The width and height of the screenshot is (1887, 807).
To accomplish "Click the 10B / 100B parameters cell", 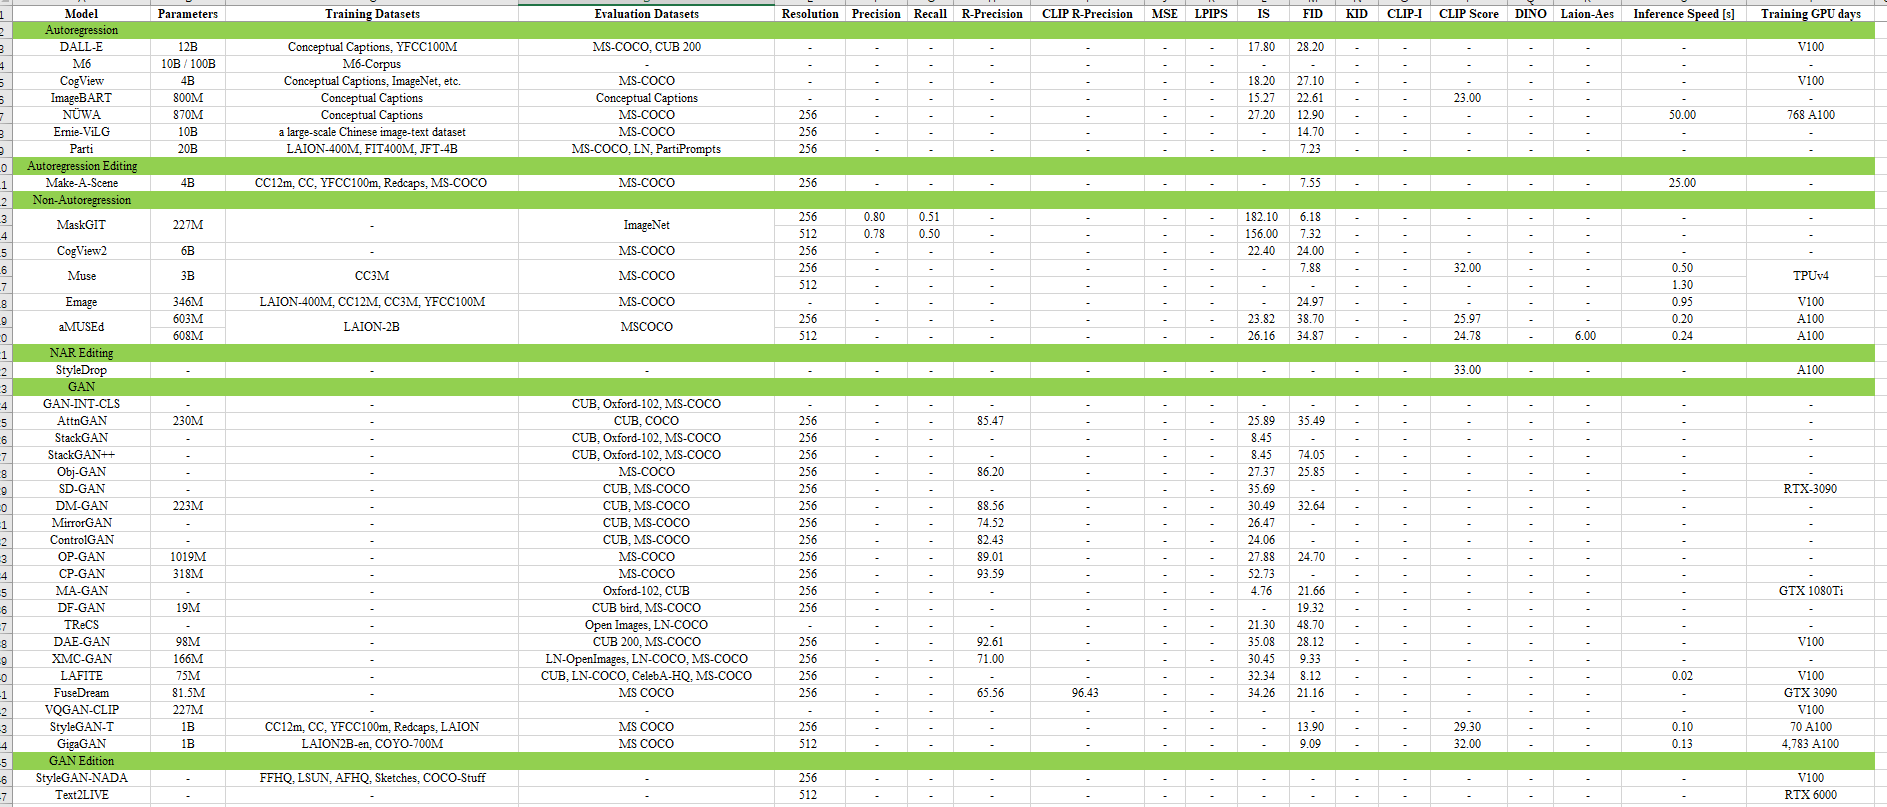I will (188, 64).
